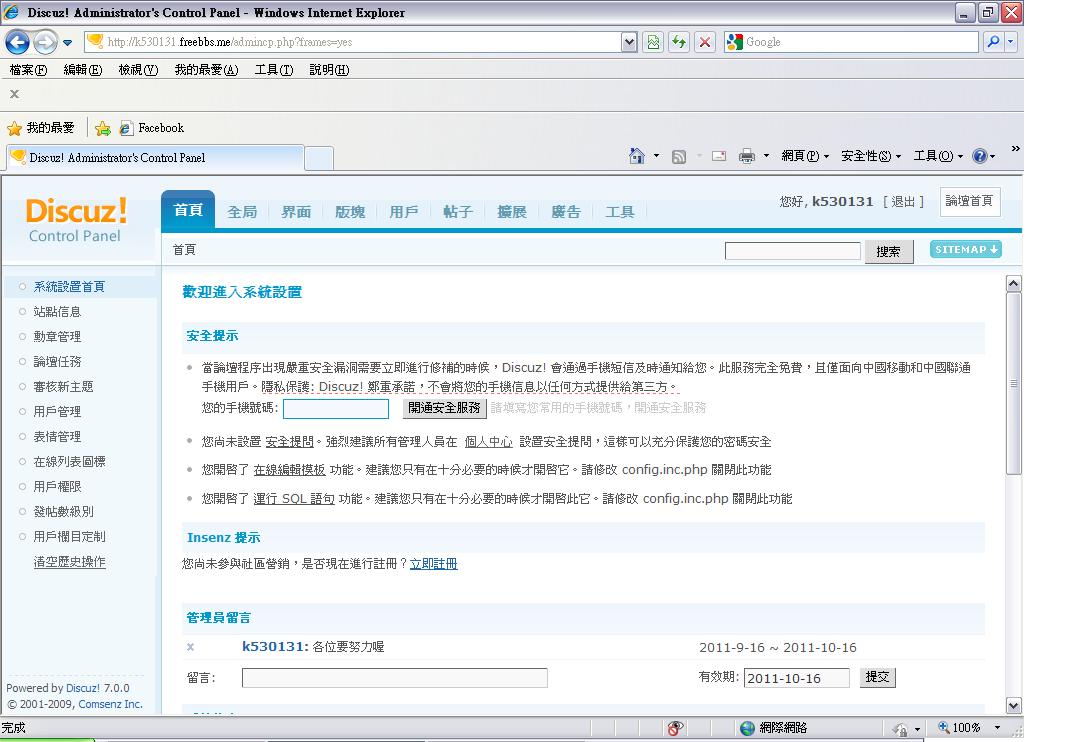
Task: Click the Stop loading X icon
Action: point(705,42)
